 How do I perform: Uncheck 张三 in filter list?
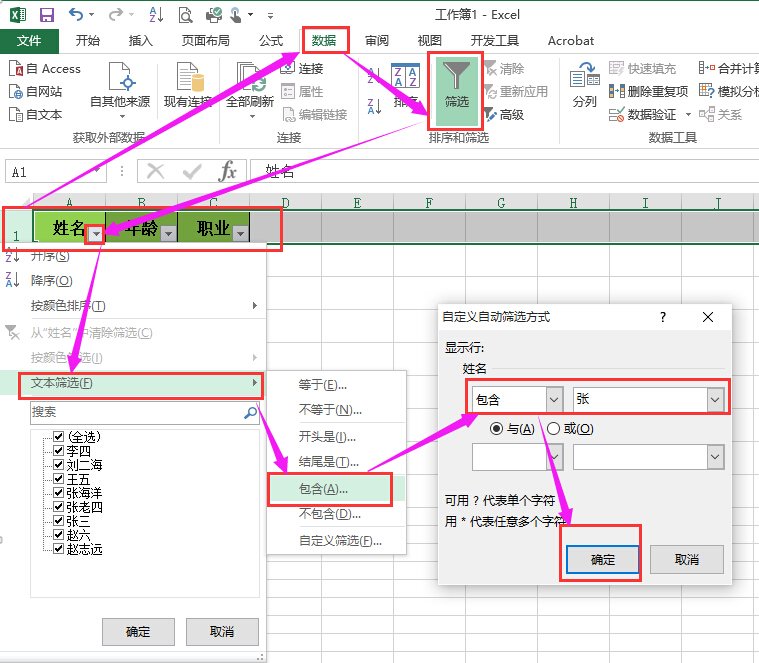[59, 521]
